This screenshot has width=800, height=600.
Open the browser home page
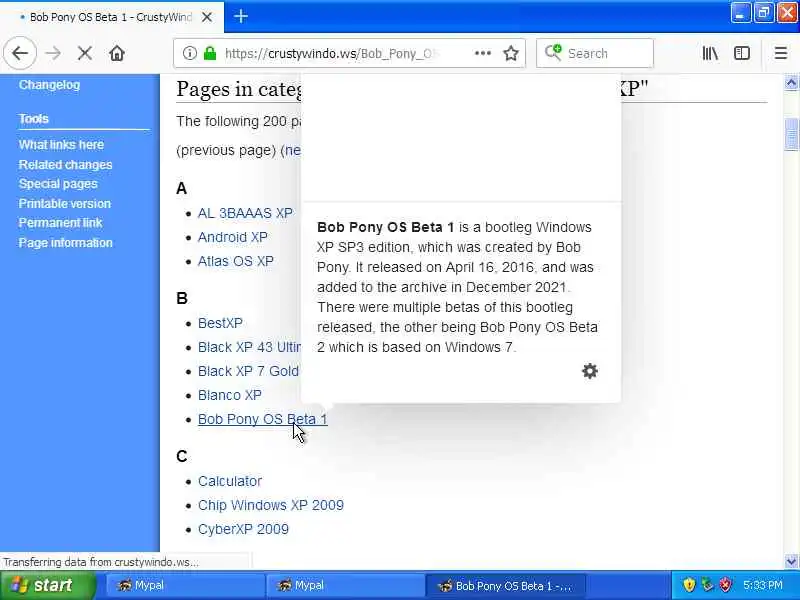117,53
